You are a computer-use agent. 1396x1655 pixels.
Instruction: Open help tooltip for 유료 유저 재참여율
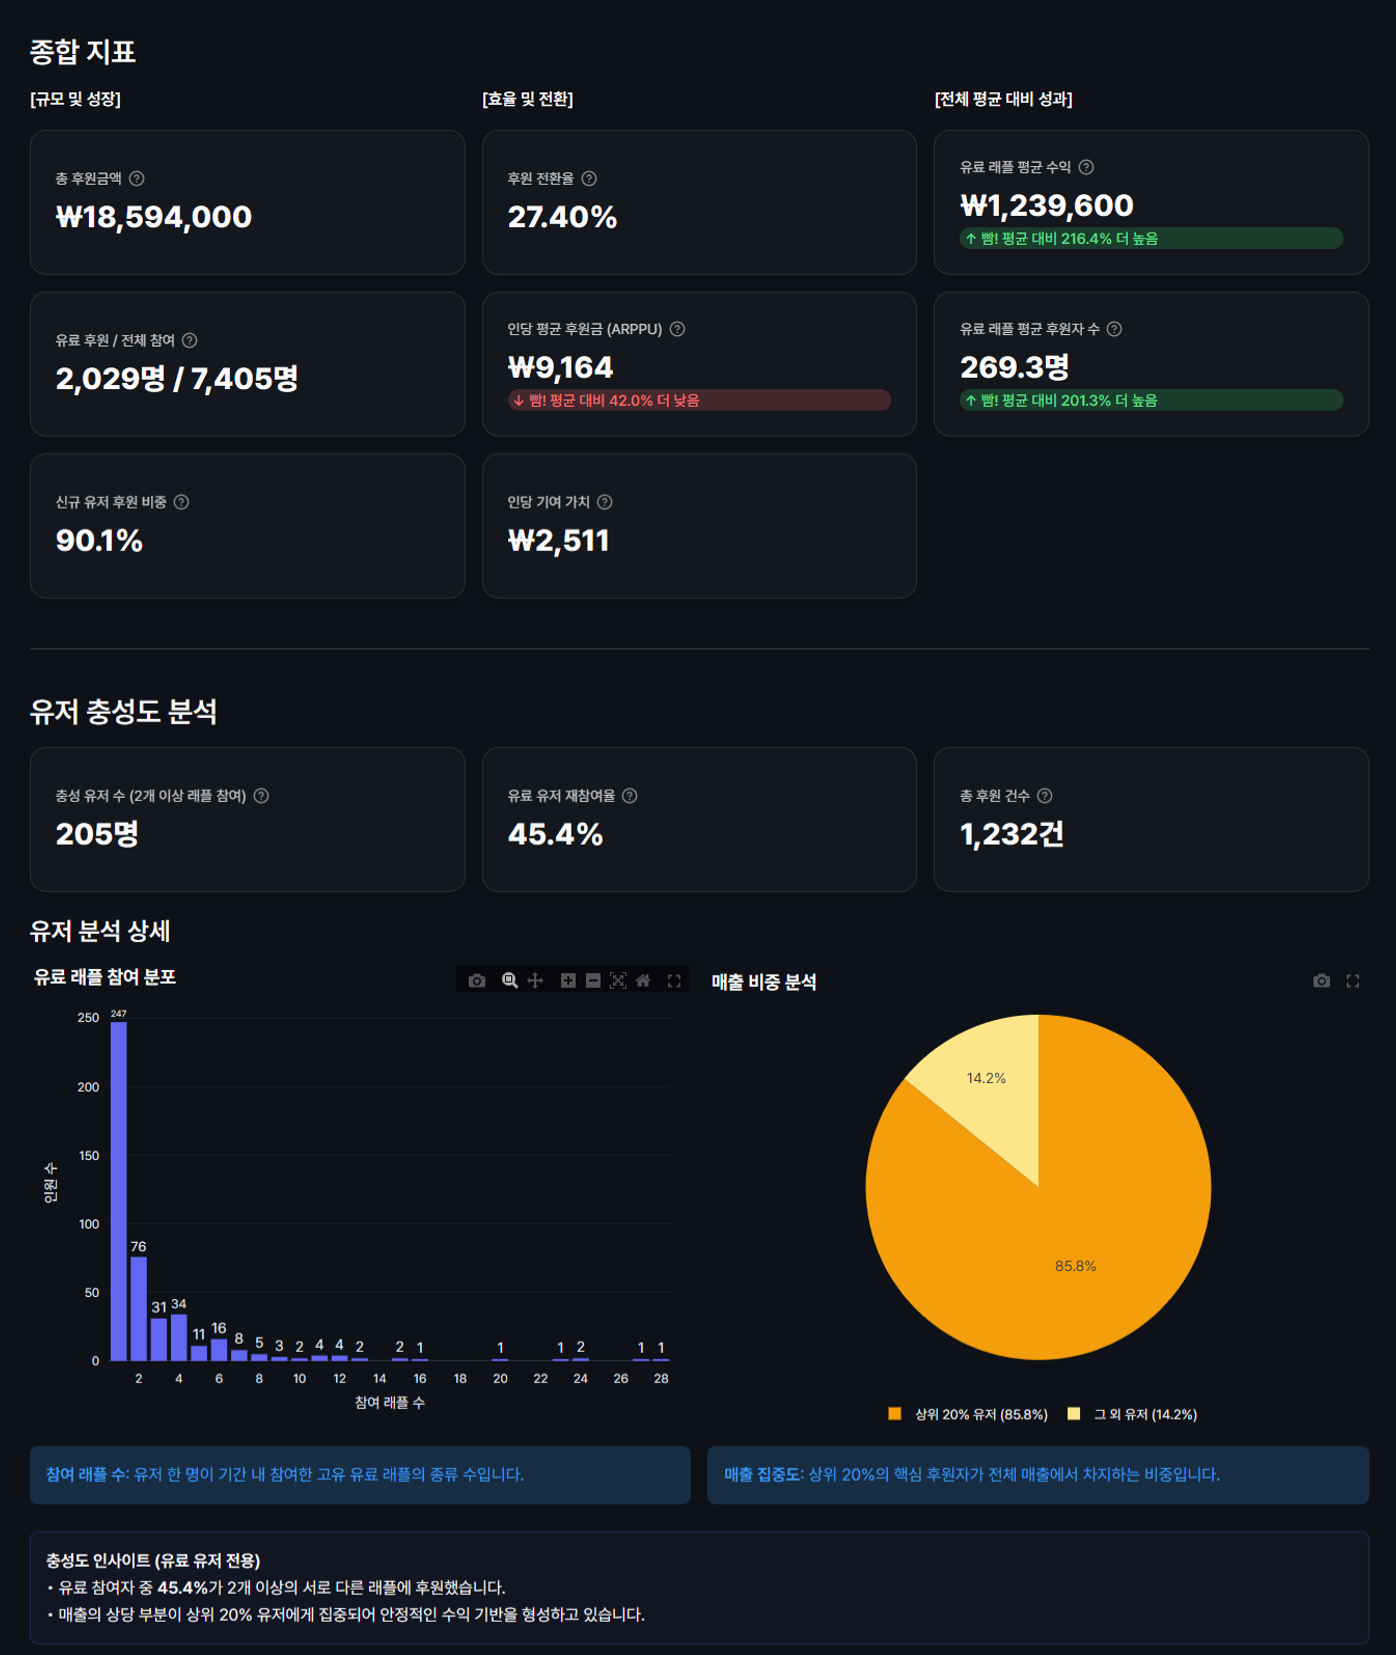(x=630, y=796)
